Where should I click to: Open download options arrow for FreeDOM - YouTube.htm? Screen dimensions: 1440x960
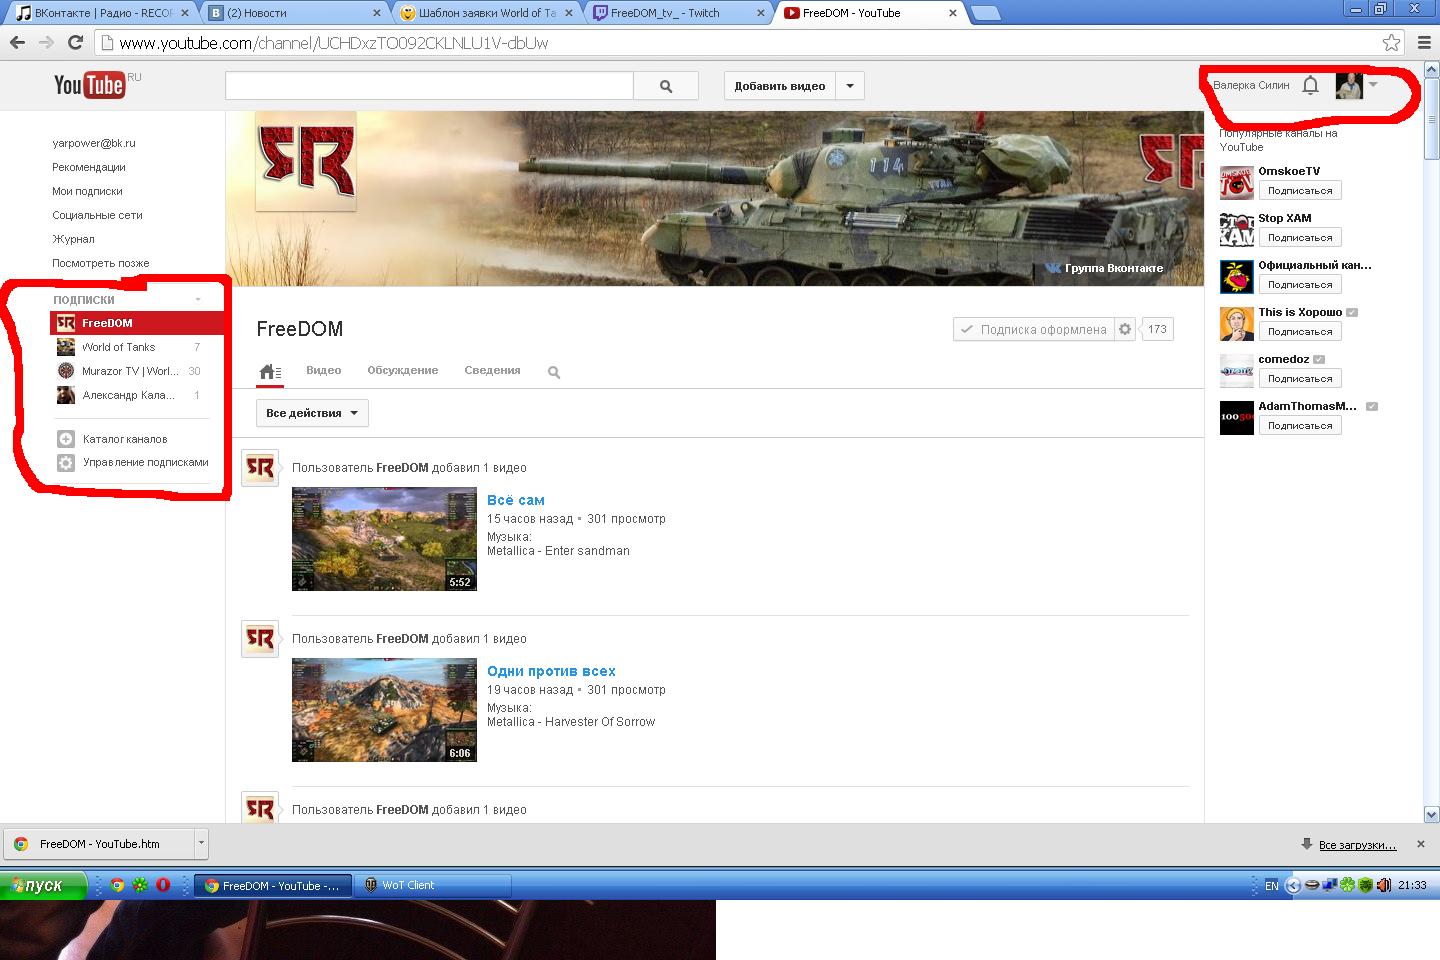coord(201,843)
